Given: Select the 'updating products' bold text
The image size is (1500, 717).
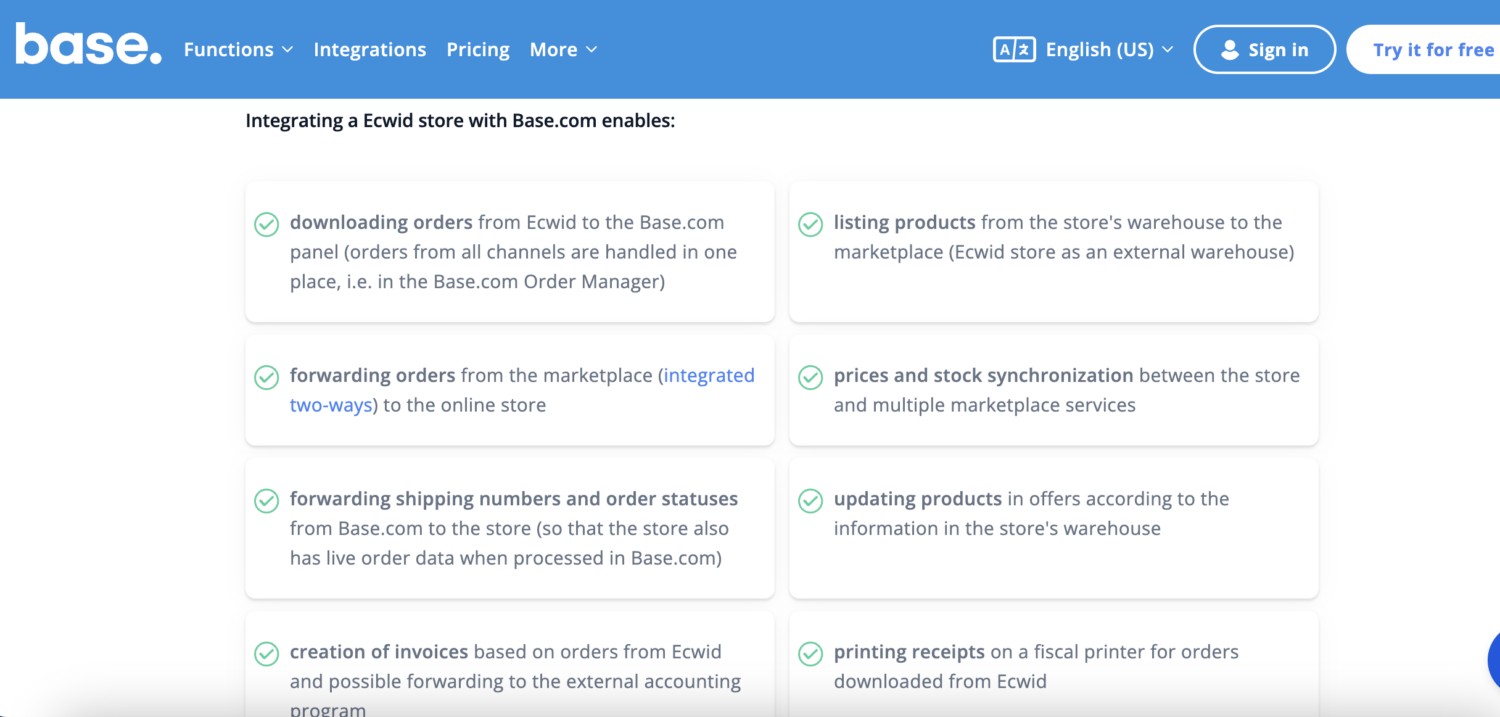Looking at the screenshot, I should tap(918, 499).
